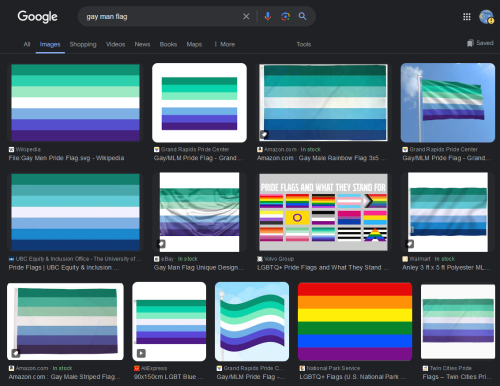Click the video play icon on AliExpress flag
The width and height of the screenshot is (500, 386).
click(141, 353)
